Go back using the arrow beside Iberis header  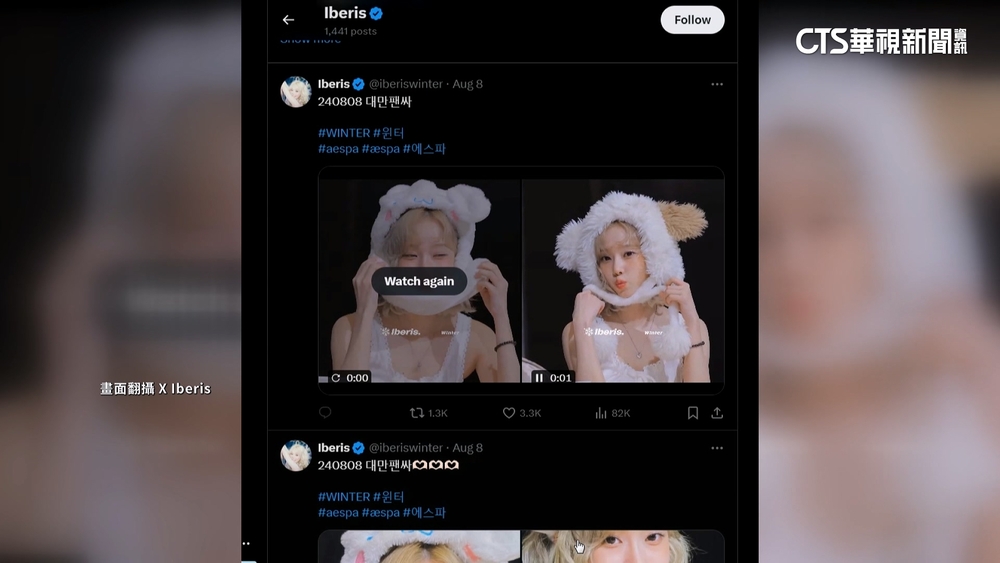(x=288, y=20)
